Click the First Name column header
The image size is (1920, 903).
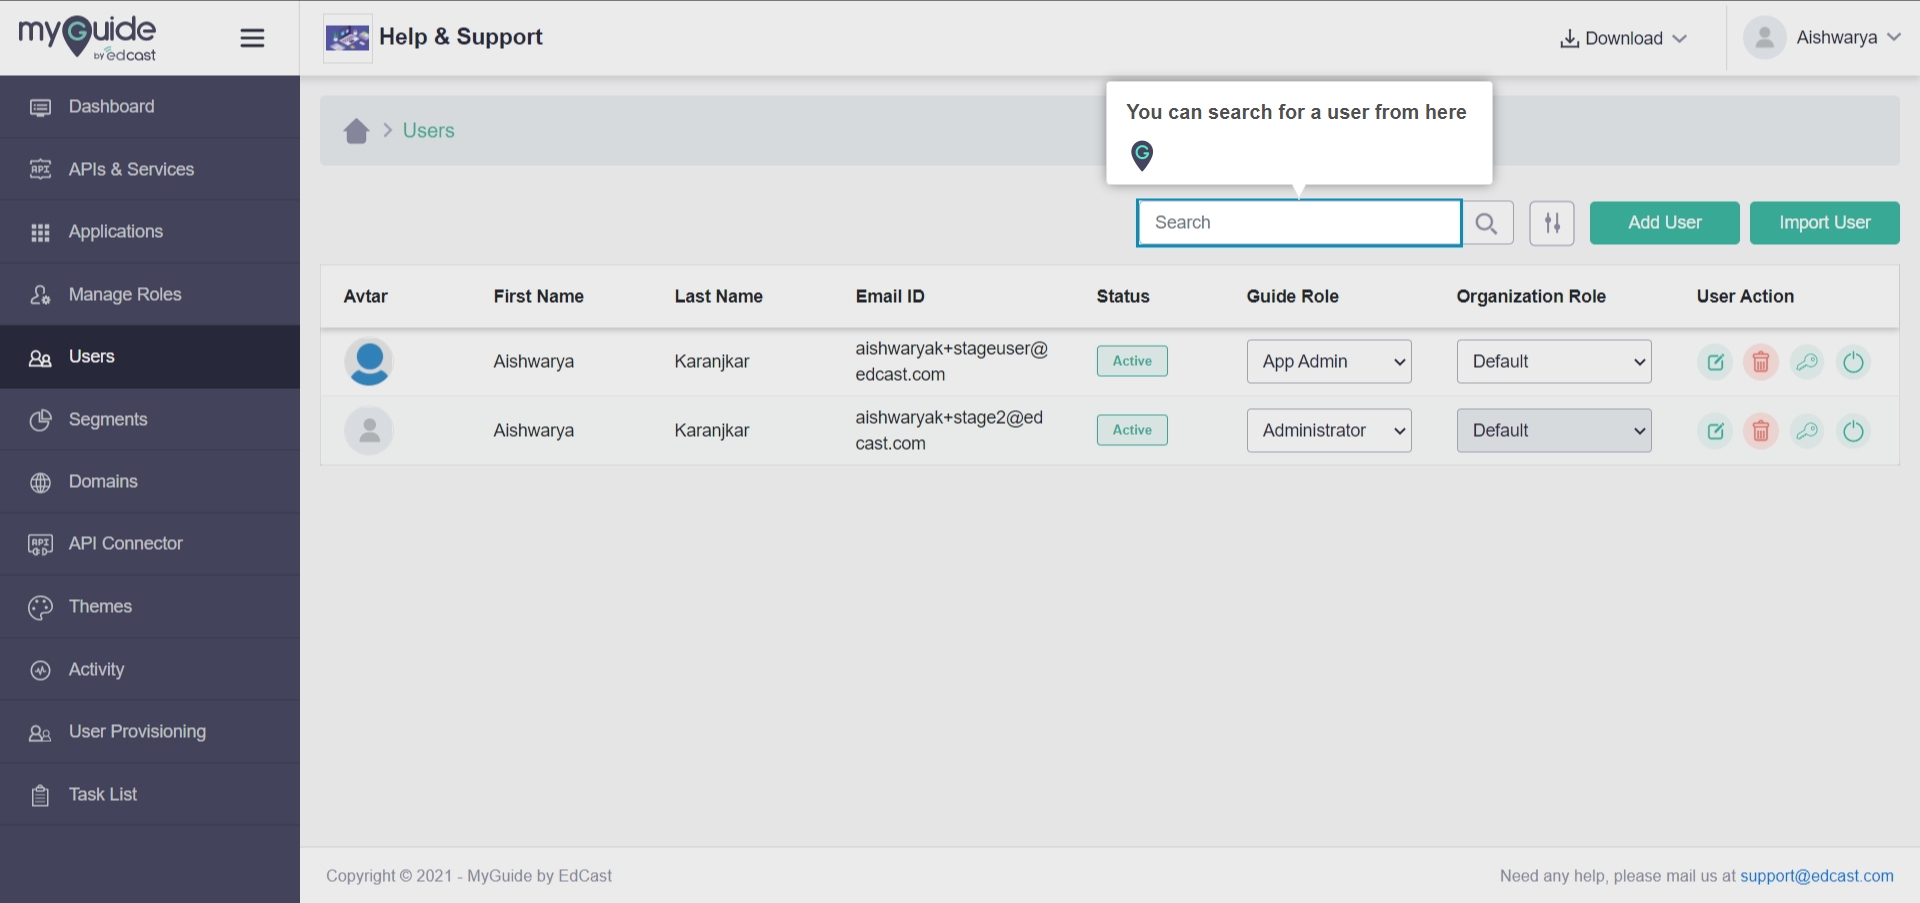click(x=538, y=297)
